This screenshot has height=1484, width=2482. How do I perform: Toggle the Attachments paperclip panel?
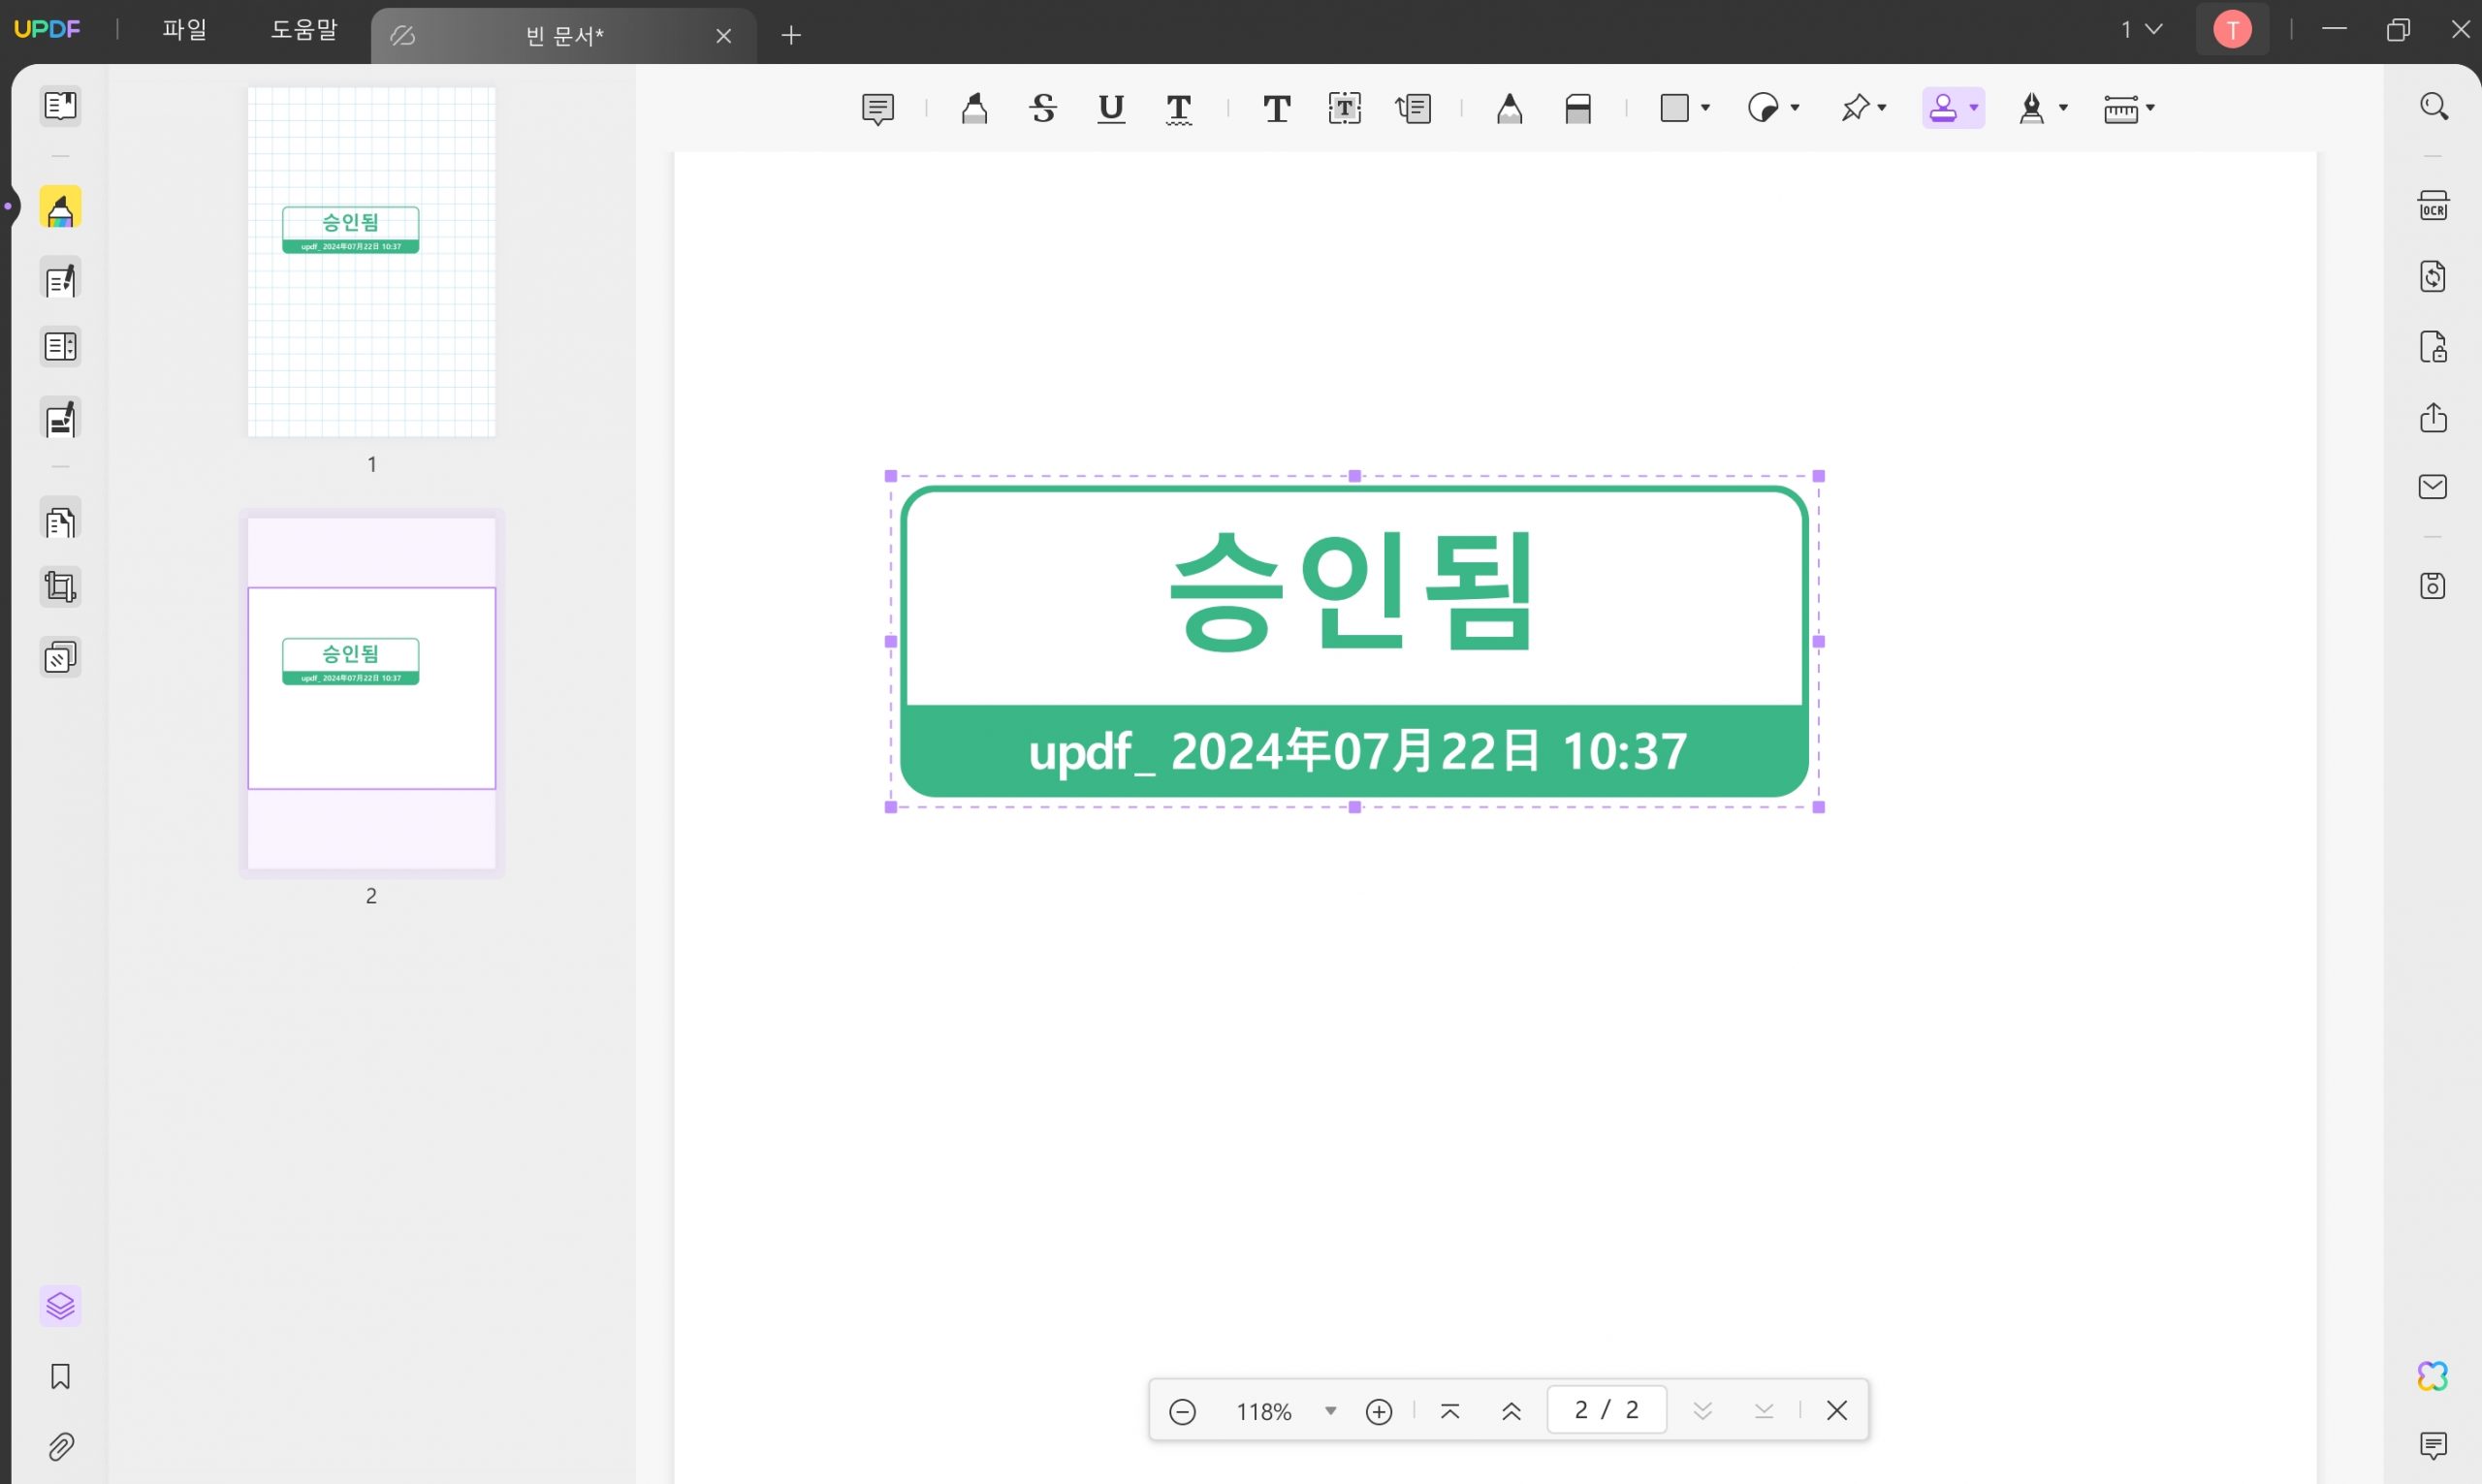pyautogui.click(x=60, y=1447)
